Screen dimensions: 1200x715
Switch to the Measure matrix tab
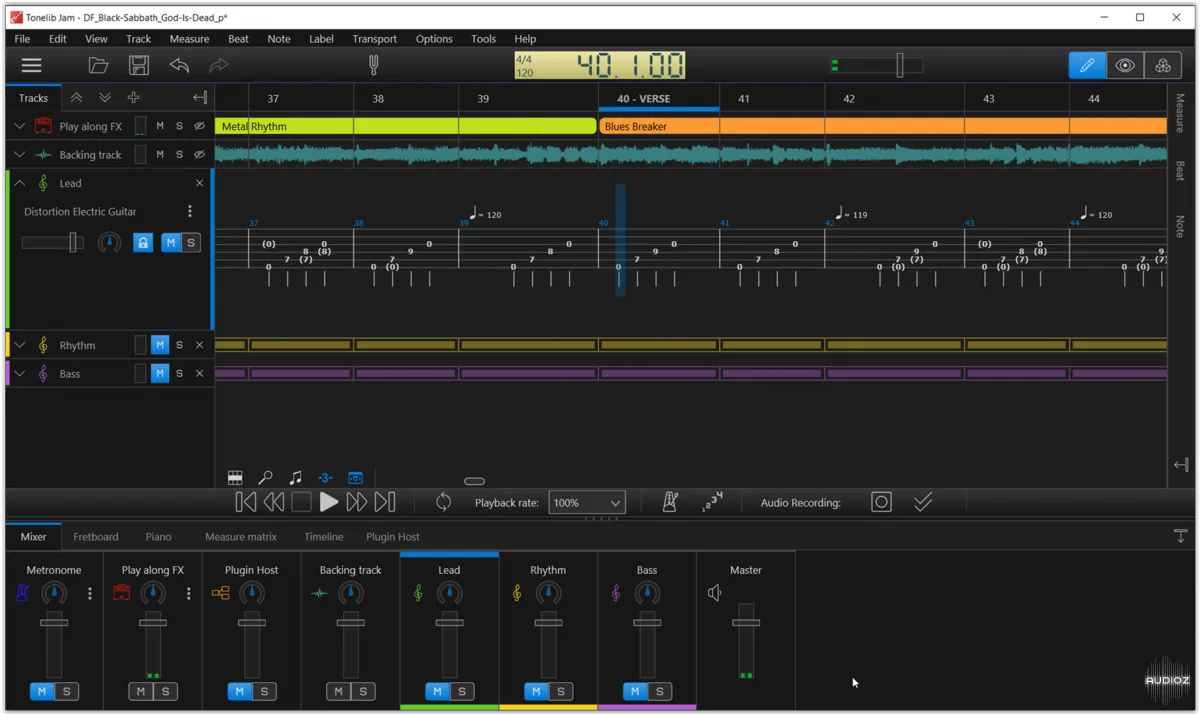241,536
